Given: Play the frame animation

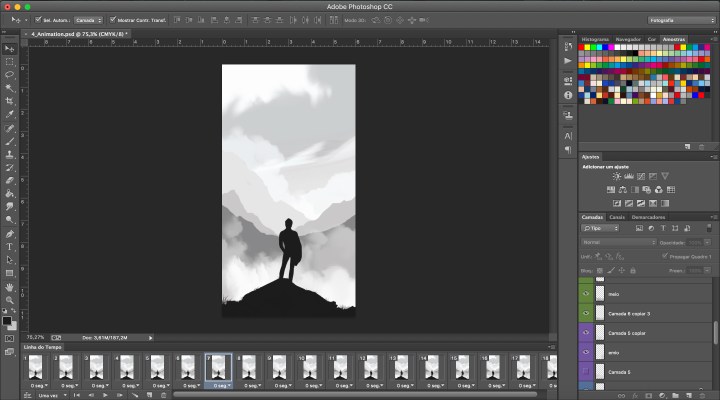Looking at the screenshot, I should (x=105, y=395).
